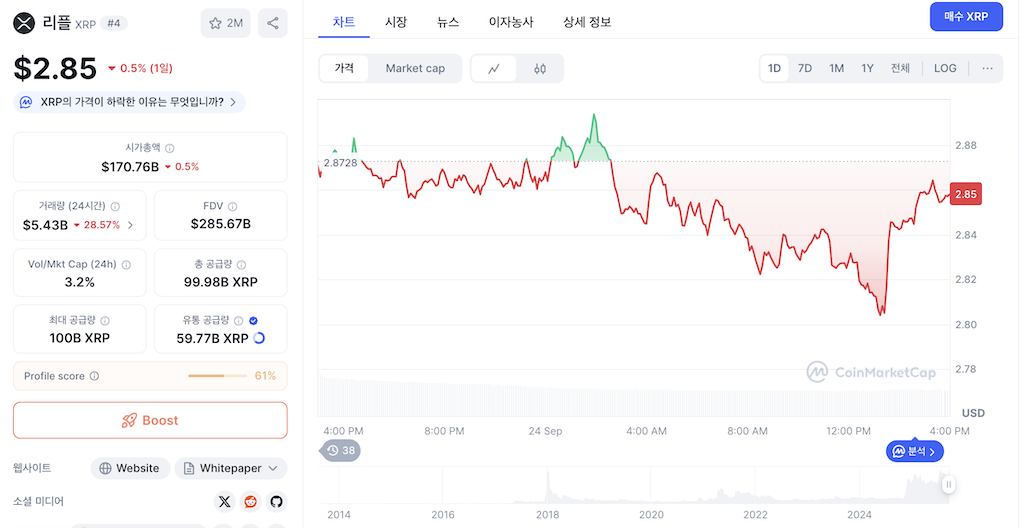Switch to candlestick chart view icon
This screenshot has width=1020, height=528.
tap(540, 68)
